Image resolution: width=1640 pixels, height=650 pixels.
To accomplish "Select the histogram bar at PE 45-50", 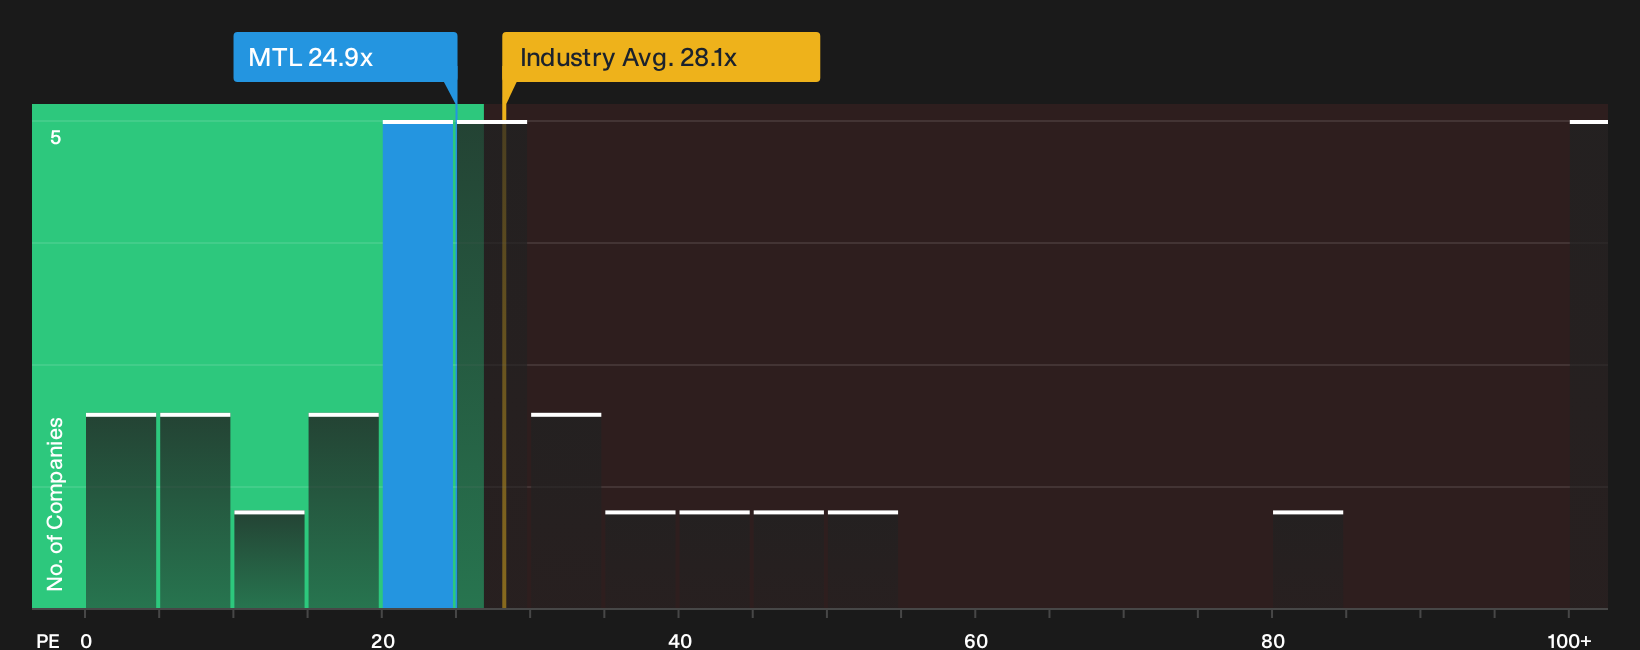I will coord(789,560).
